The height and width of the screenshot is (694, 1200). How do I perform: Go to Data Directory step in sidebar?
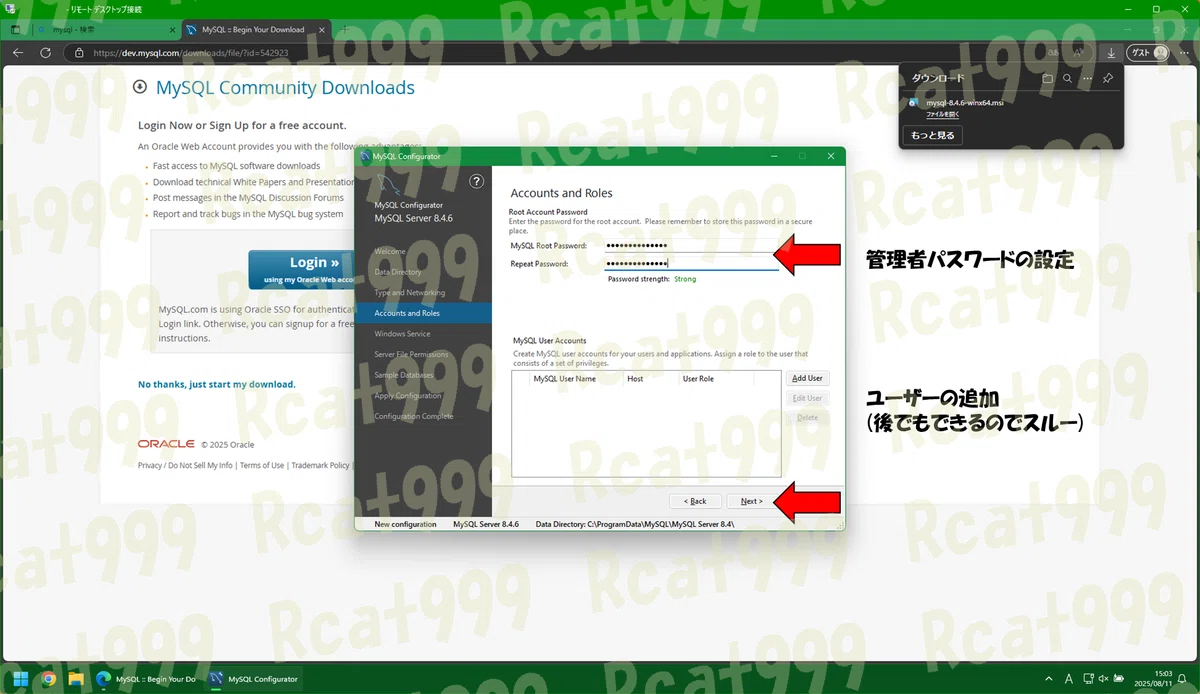coord(398,272)
